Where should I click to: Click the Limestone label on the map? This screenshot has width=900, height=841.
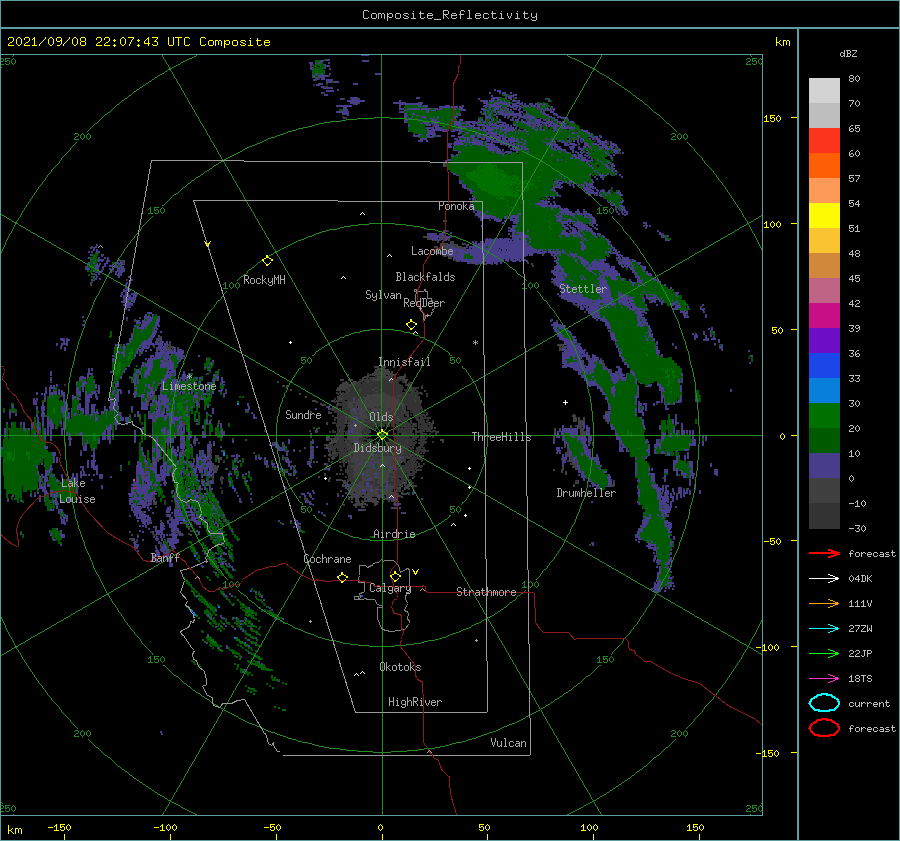(x=189, y=386)
